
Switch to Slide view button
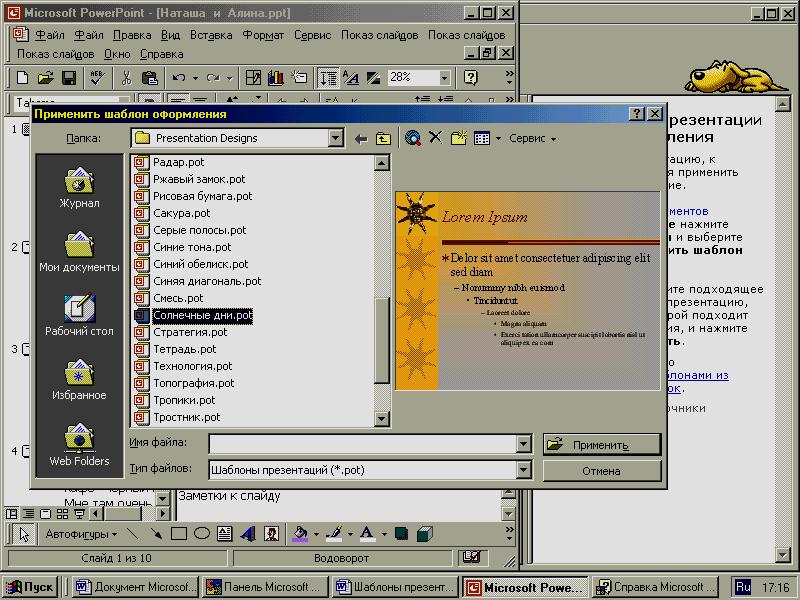click(45, 514)
